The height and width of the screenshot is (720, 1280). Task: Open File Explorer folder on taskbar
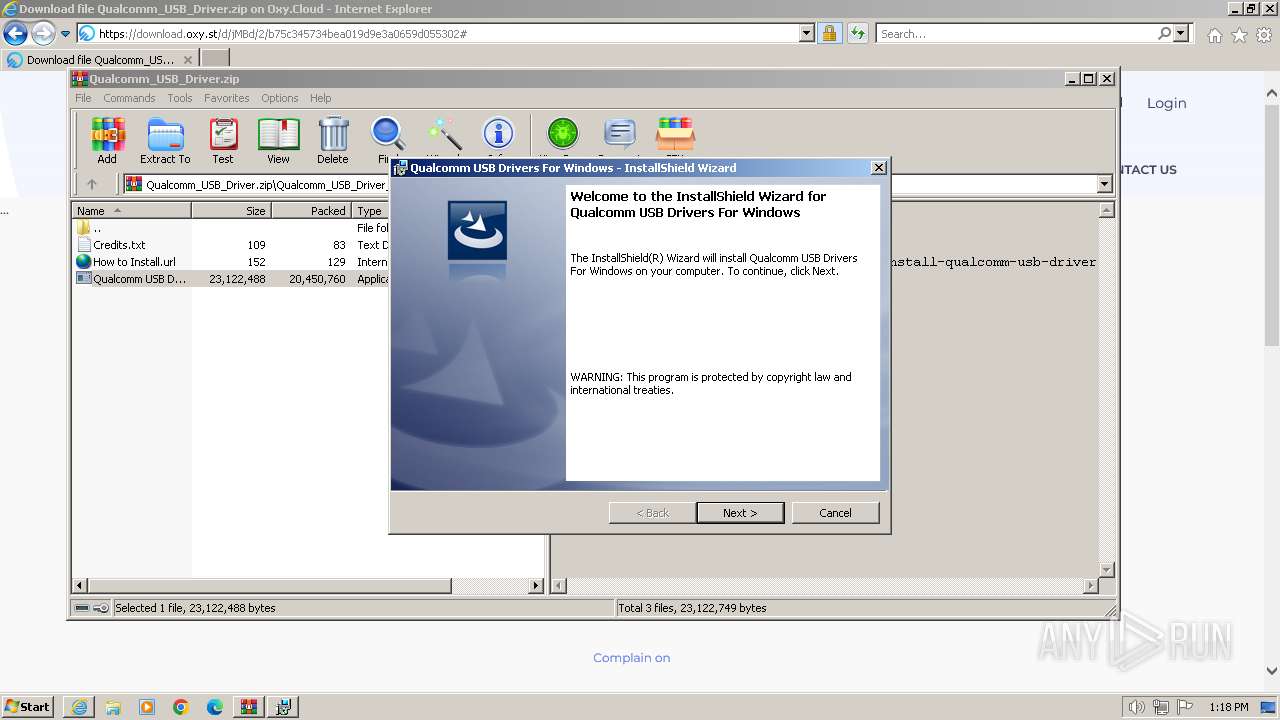(113, 707)
